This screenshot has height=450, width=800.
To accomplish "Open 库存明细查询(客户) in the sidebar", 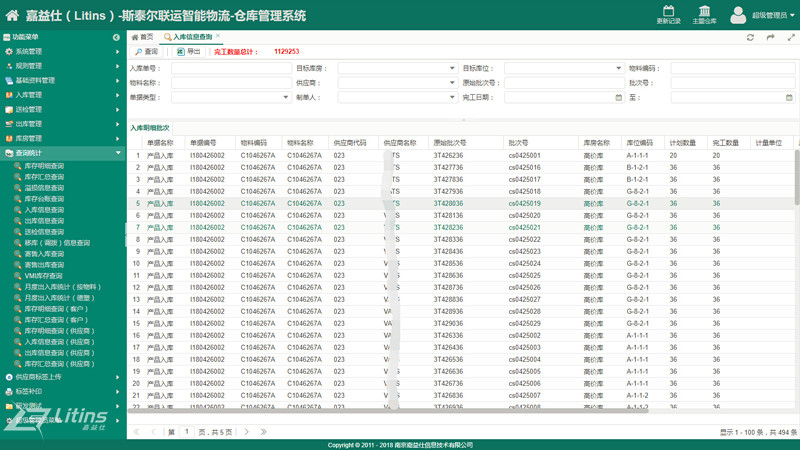I will (x=56, y=309).
